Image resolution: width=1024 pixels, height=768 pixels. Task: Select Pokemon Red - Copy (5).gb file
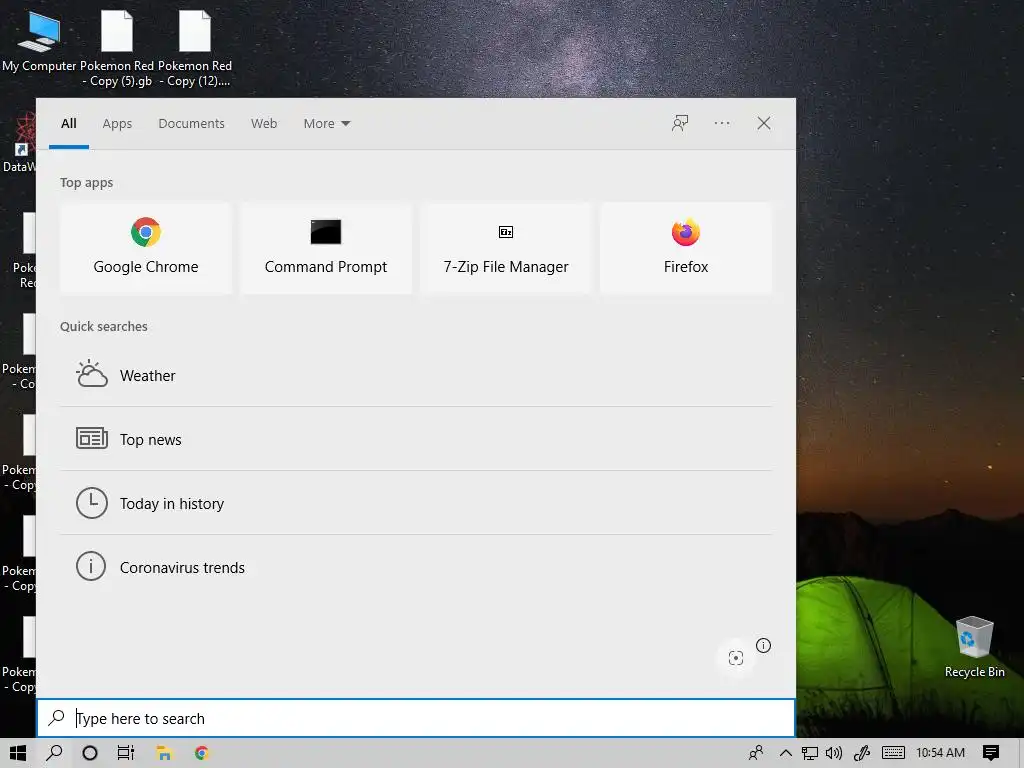click(x=117, y=48)
